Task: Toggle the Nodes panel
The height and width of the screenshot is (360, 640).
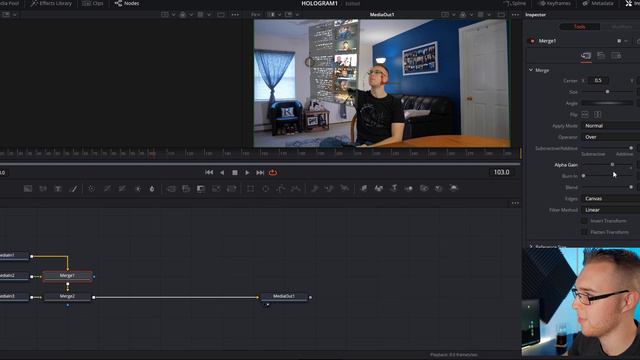Action: tap(127, 3)
